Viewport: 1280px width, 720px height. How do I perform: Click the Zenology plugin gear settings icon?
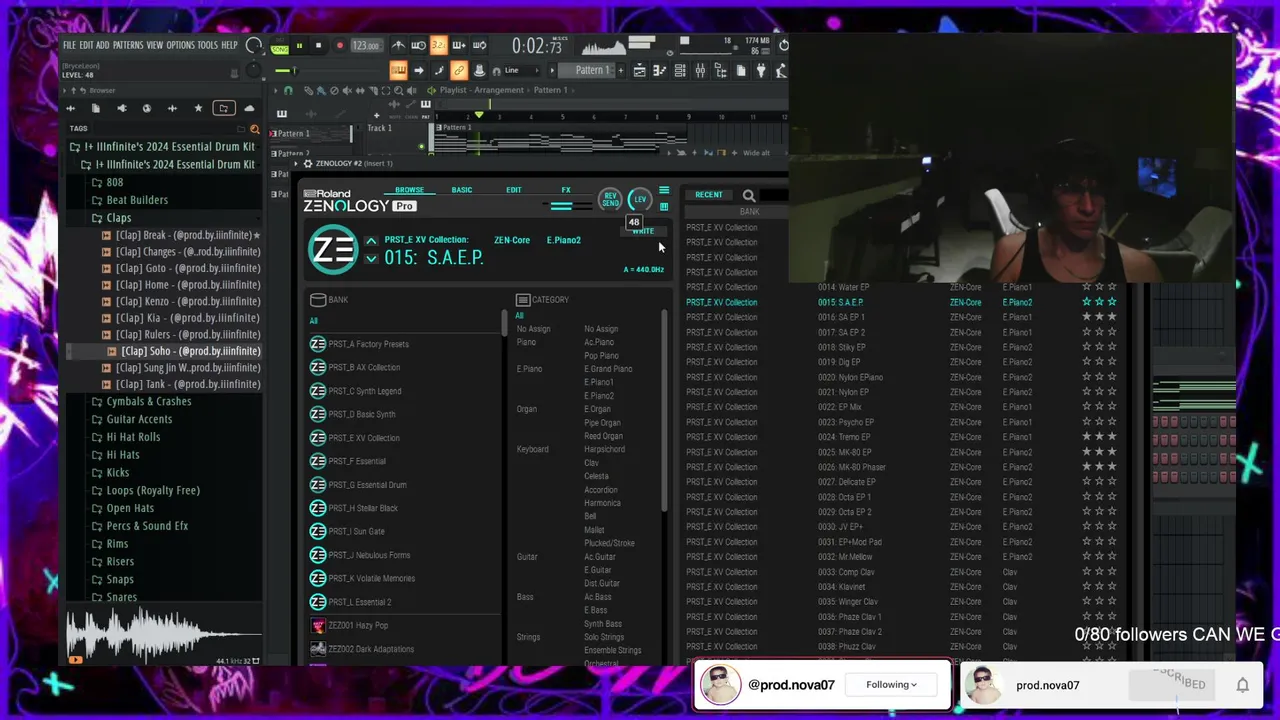[307, 163]
